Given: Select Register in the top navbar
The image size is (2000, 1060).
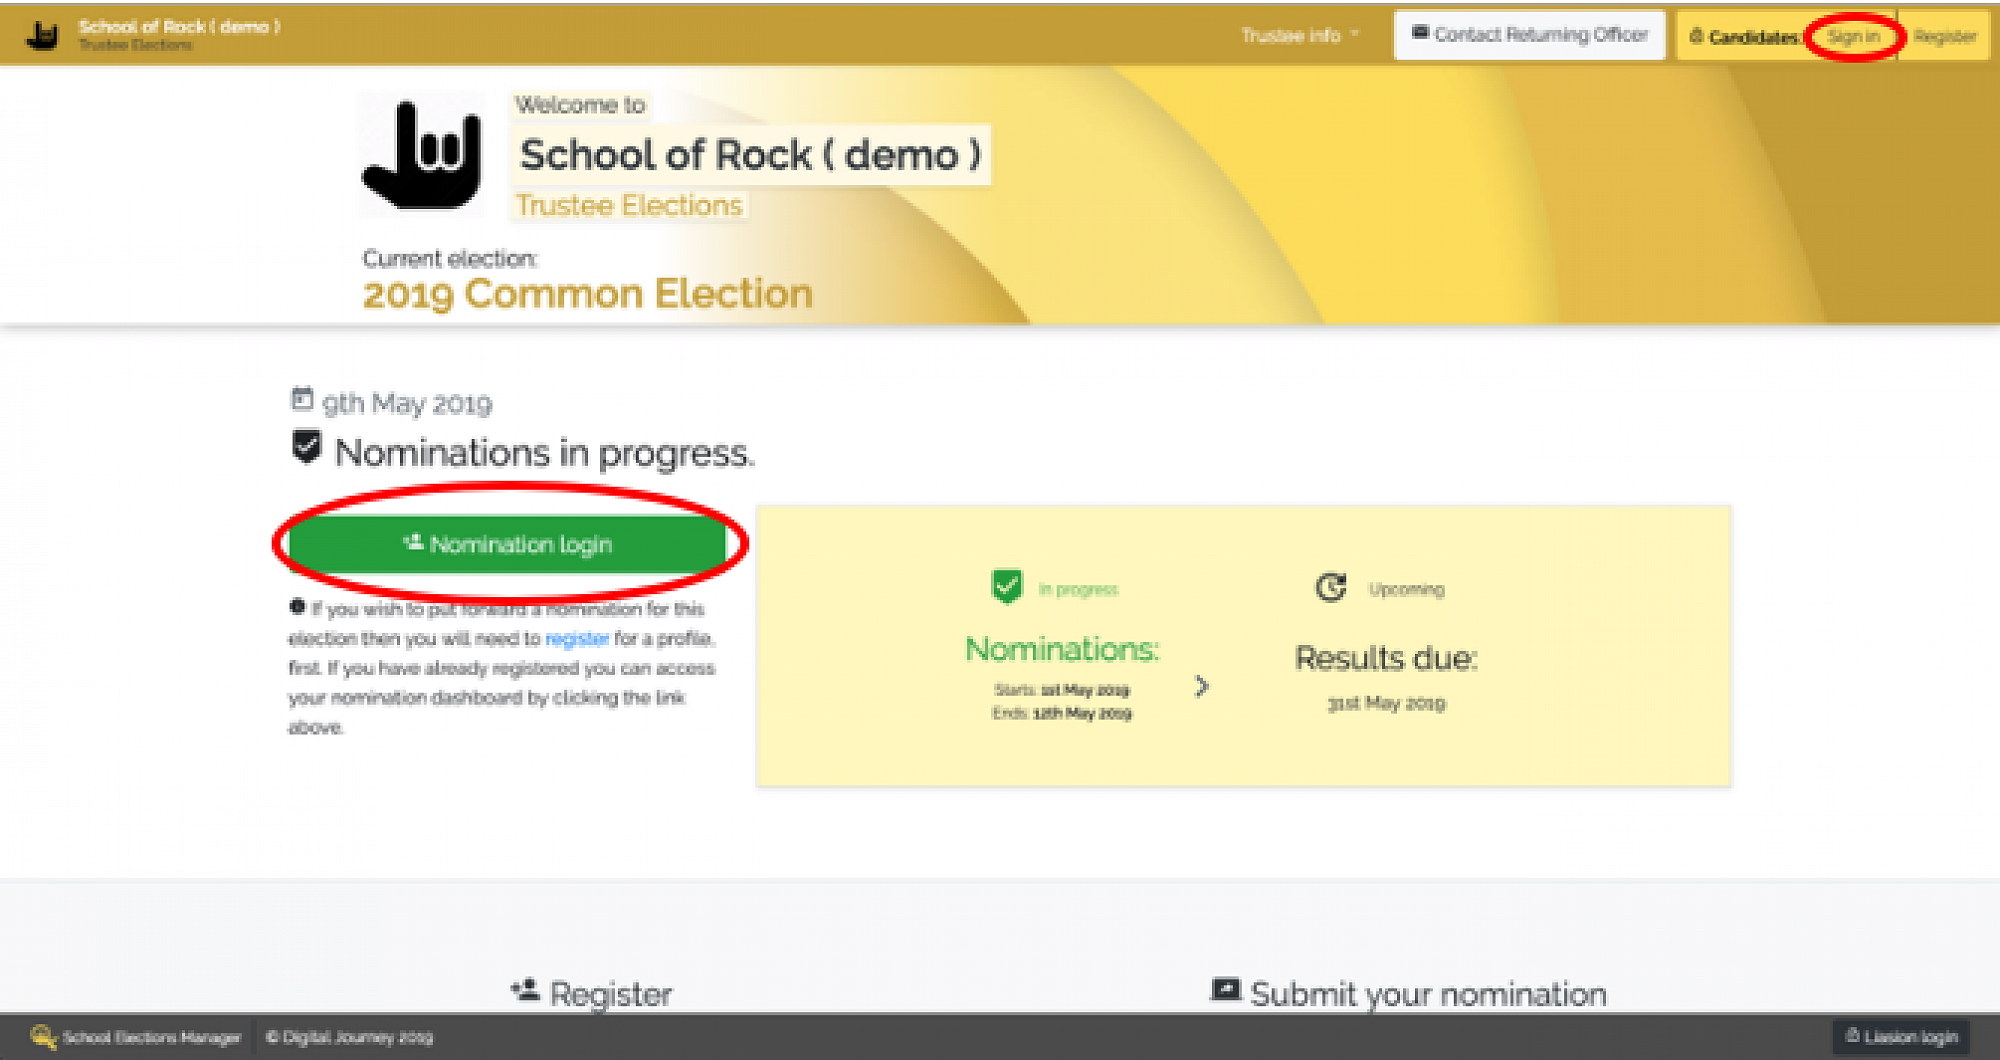Looking at the screenshot, I should [1944, 37].
